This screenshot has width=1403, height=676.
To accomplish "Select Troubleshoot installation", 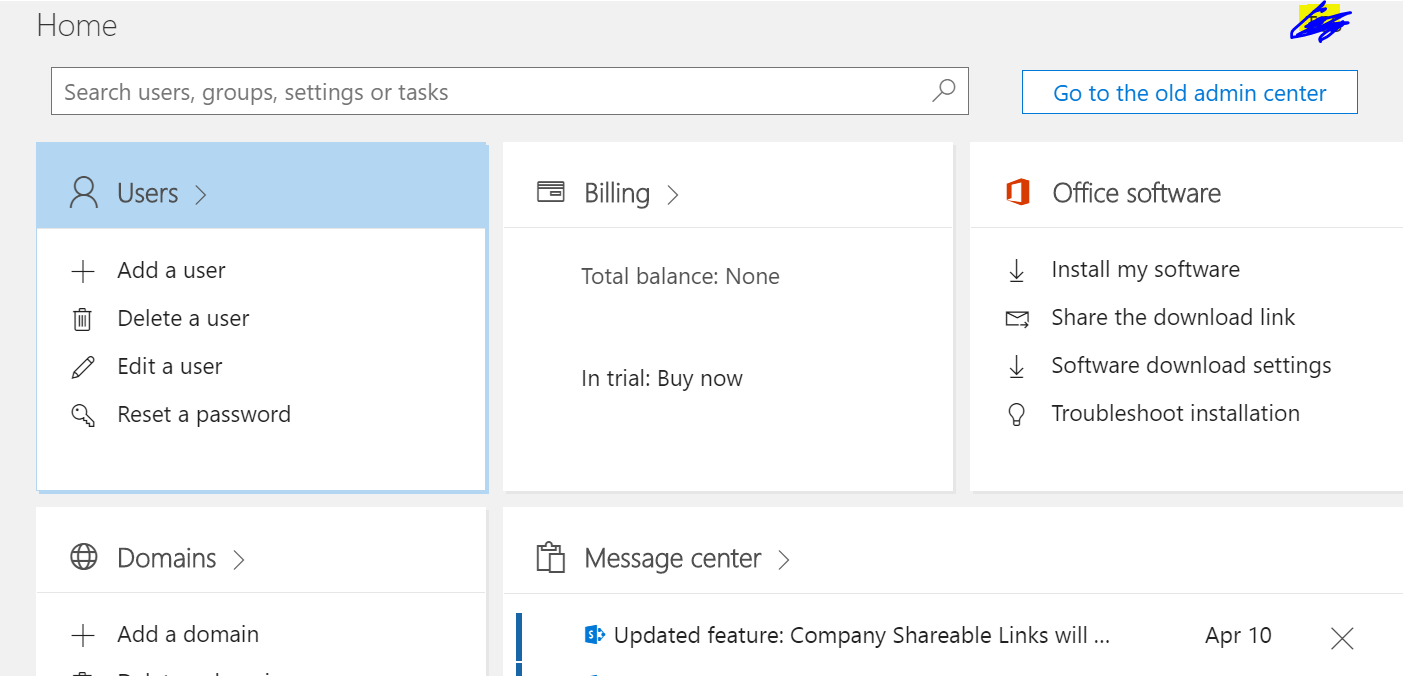I will pos(1176,413).
